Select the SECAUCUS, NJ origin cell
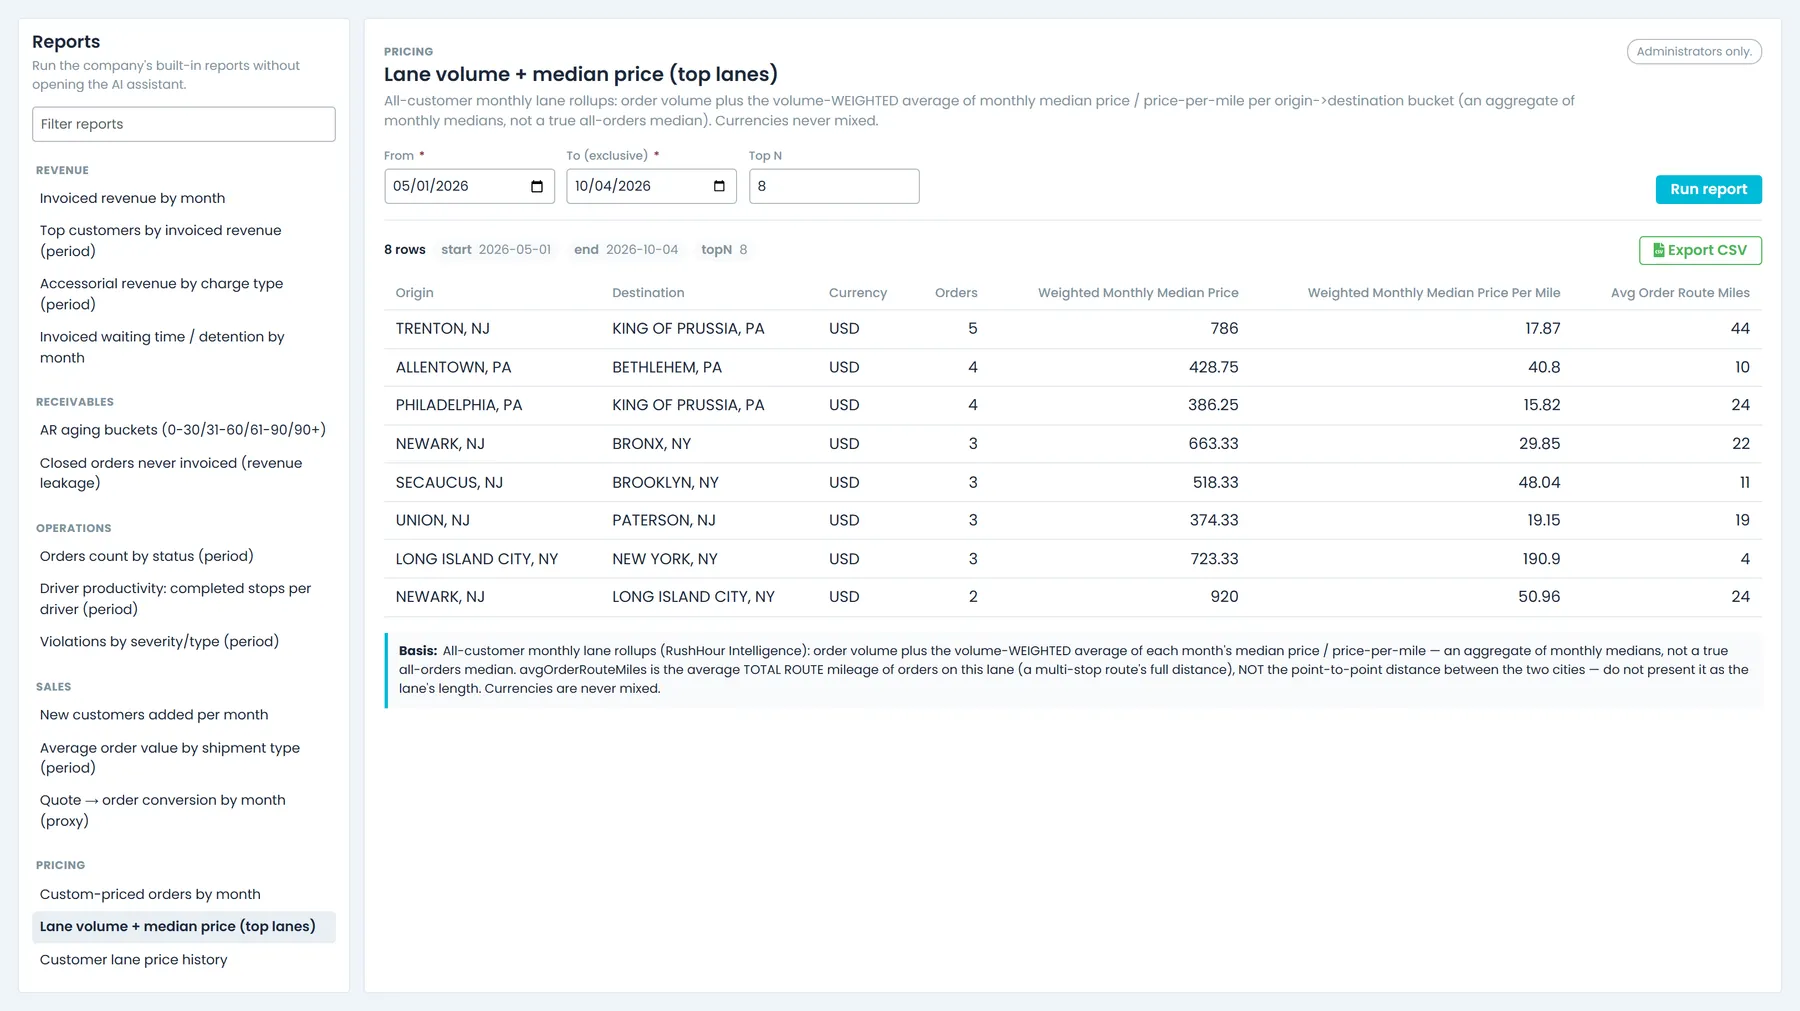The height and width of the screenshot is (1011, 1800). [x=450, y=482]
